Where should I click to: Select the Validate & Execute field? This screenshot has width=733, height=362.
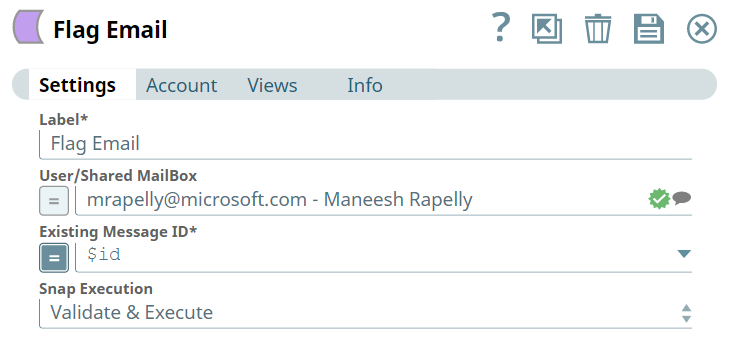[365, 312]
